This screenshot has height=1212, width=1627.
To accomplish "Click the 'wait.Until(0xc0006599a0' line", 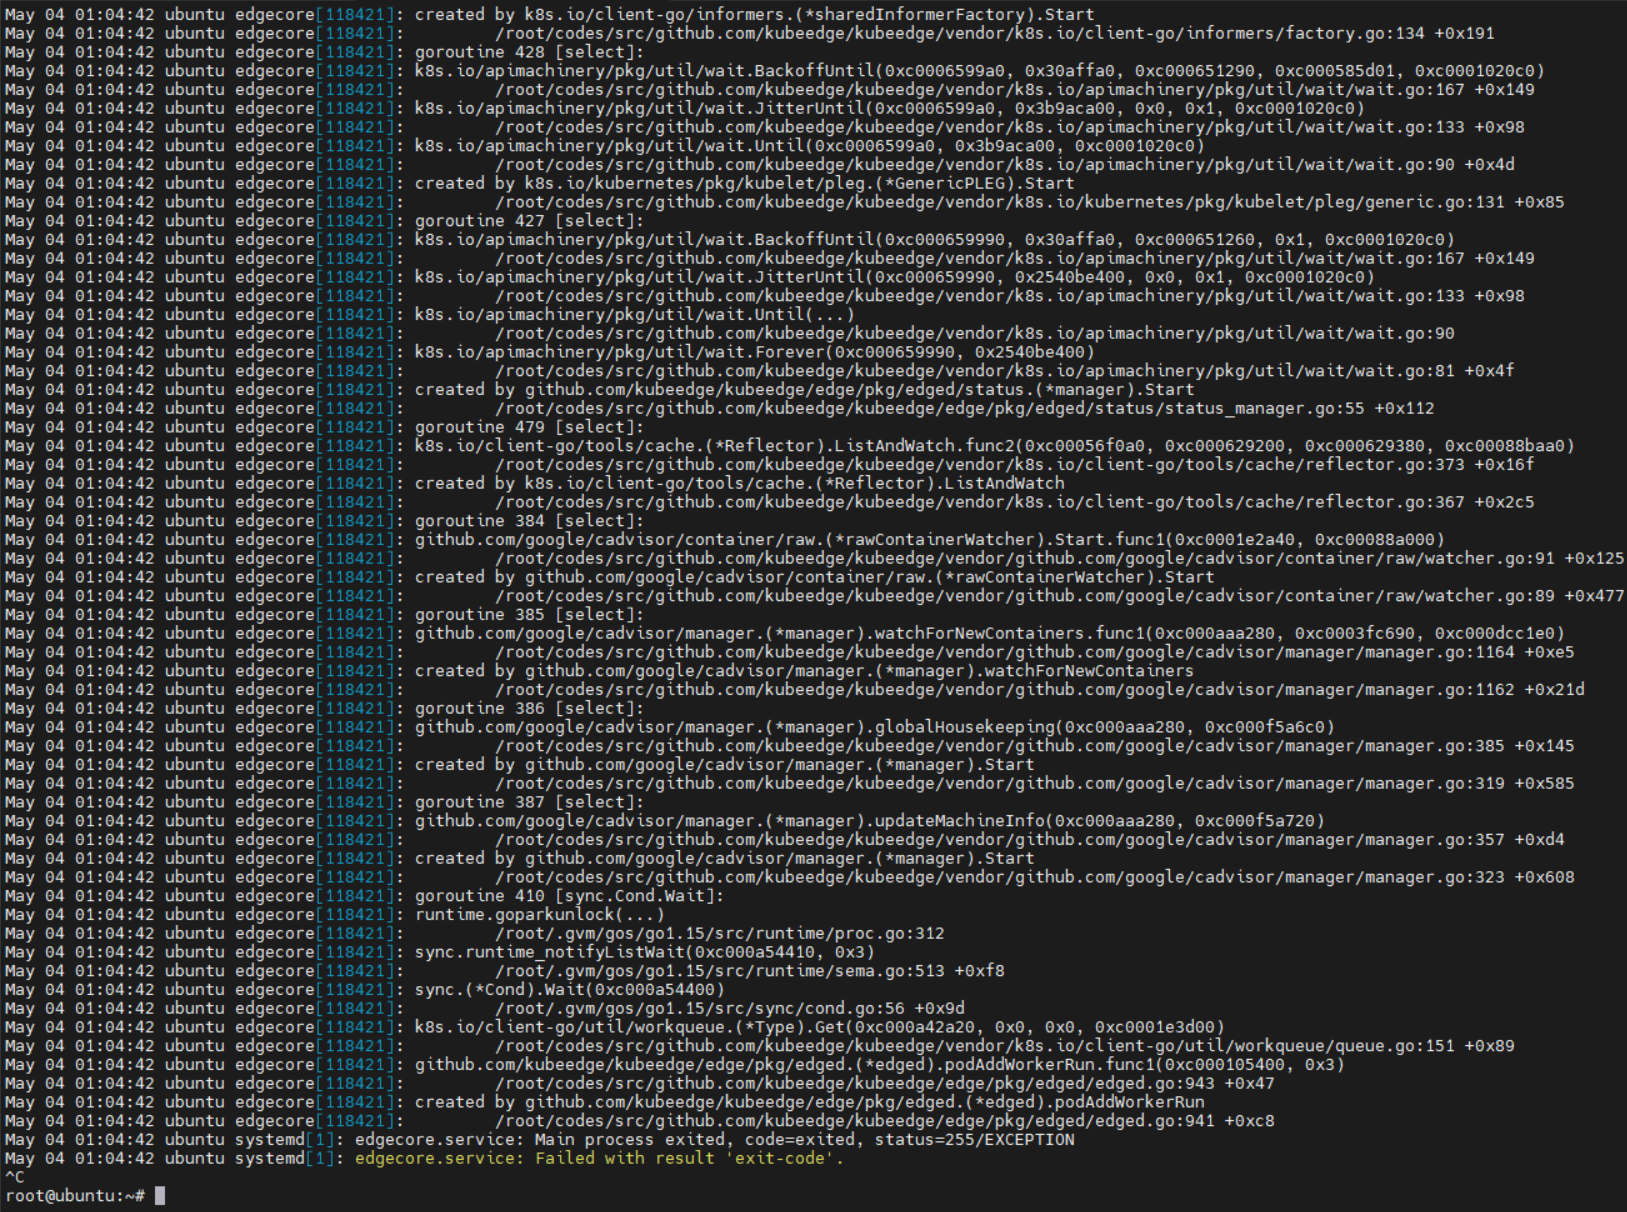I will point(605,146).
